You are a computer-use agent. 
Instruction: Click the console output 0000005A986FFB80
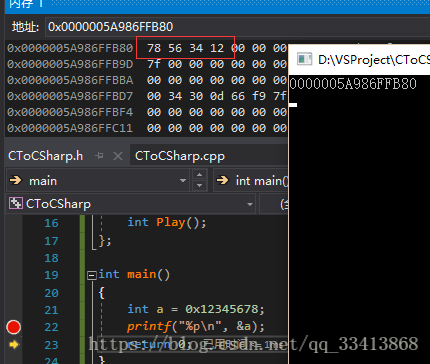click(x=353, y=83)
